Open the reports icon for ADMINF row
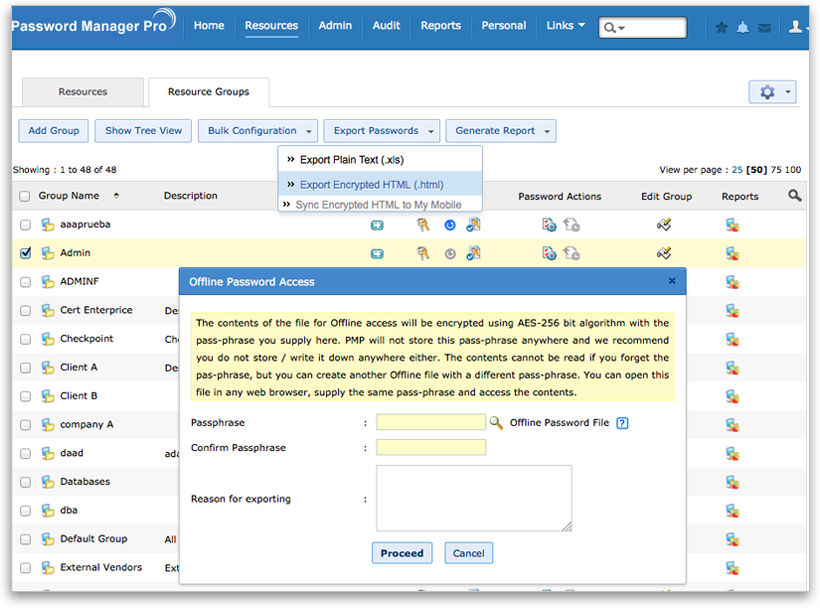The image size is (820, 612). coord(732,282)
